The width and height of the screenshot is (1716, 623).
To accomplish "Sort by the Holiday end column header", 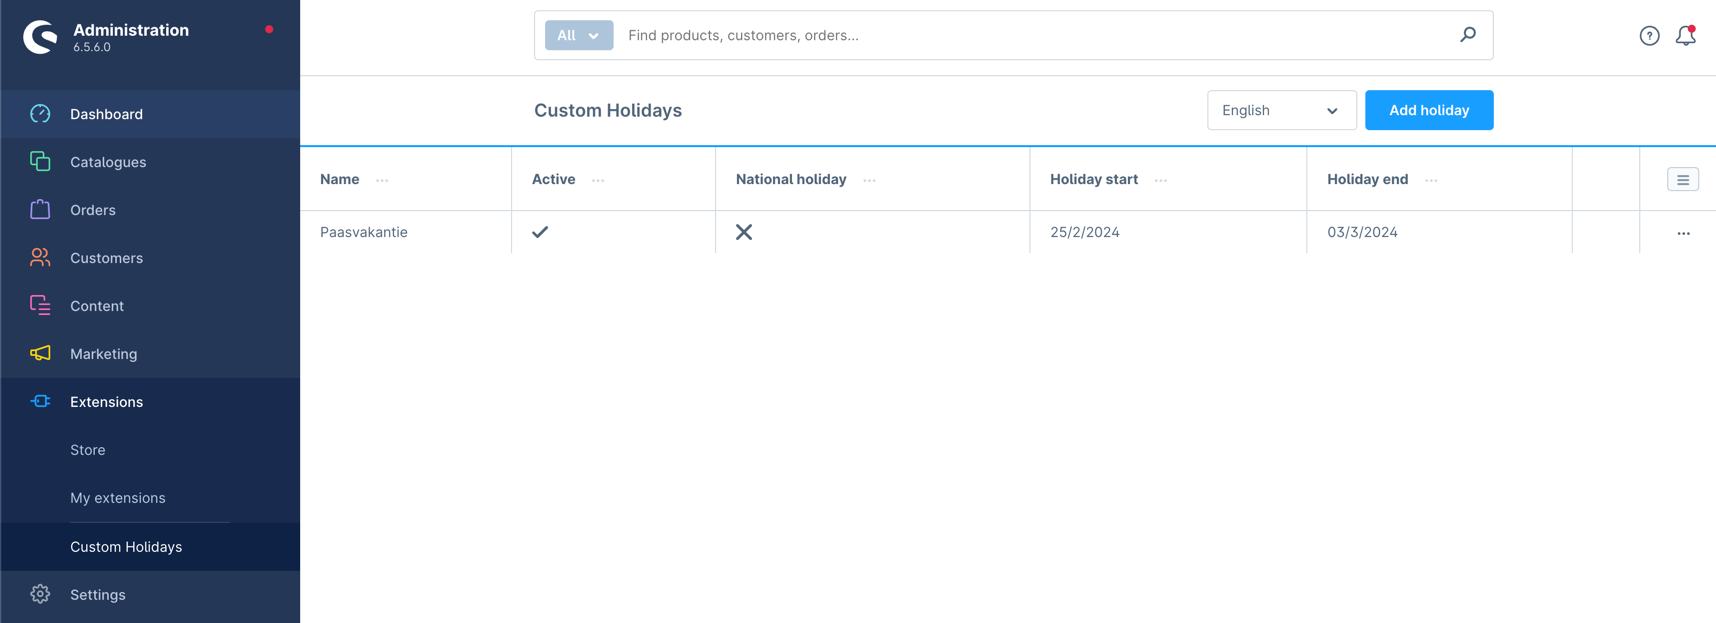I will [1367, 179].
